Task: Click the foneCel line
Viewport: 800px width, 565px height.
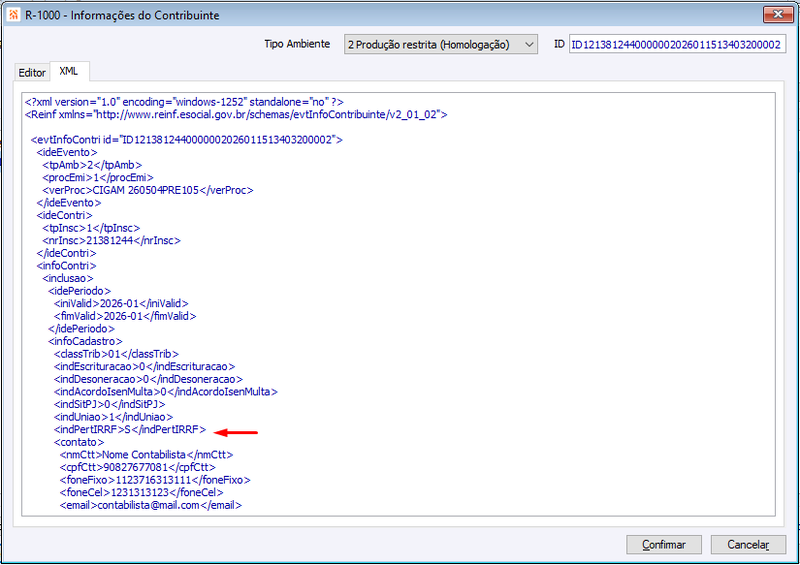Action: click(142, 493)
